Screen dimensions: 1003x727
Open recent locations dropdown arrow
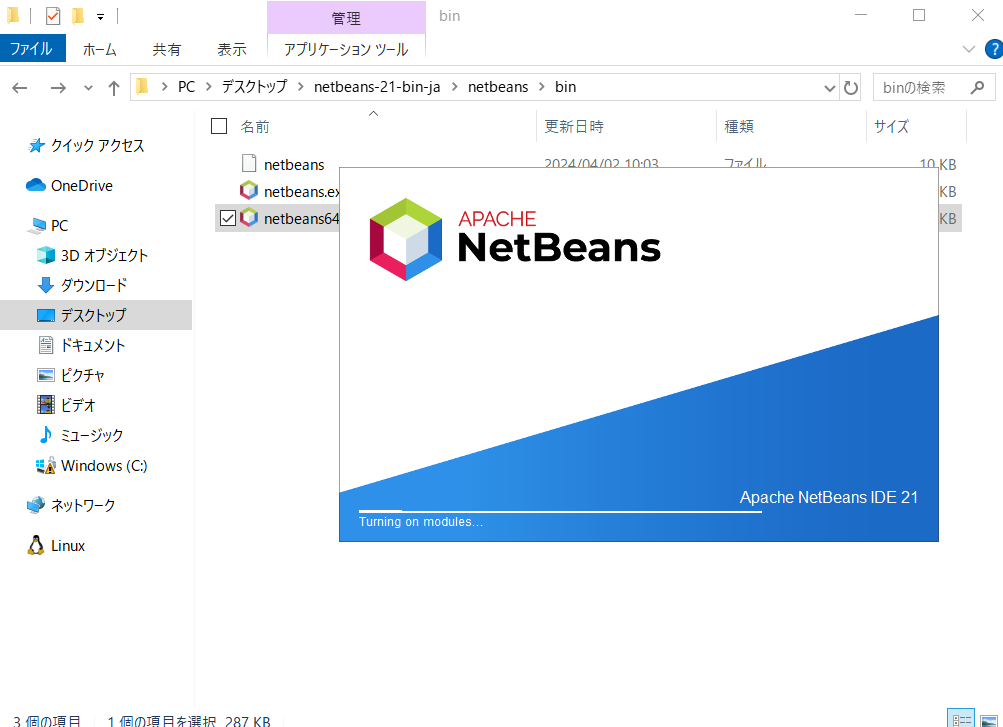click(88, 88)
